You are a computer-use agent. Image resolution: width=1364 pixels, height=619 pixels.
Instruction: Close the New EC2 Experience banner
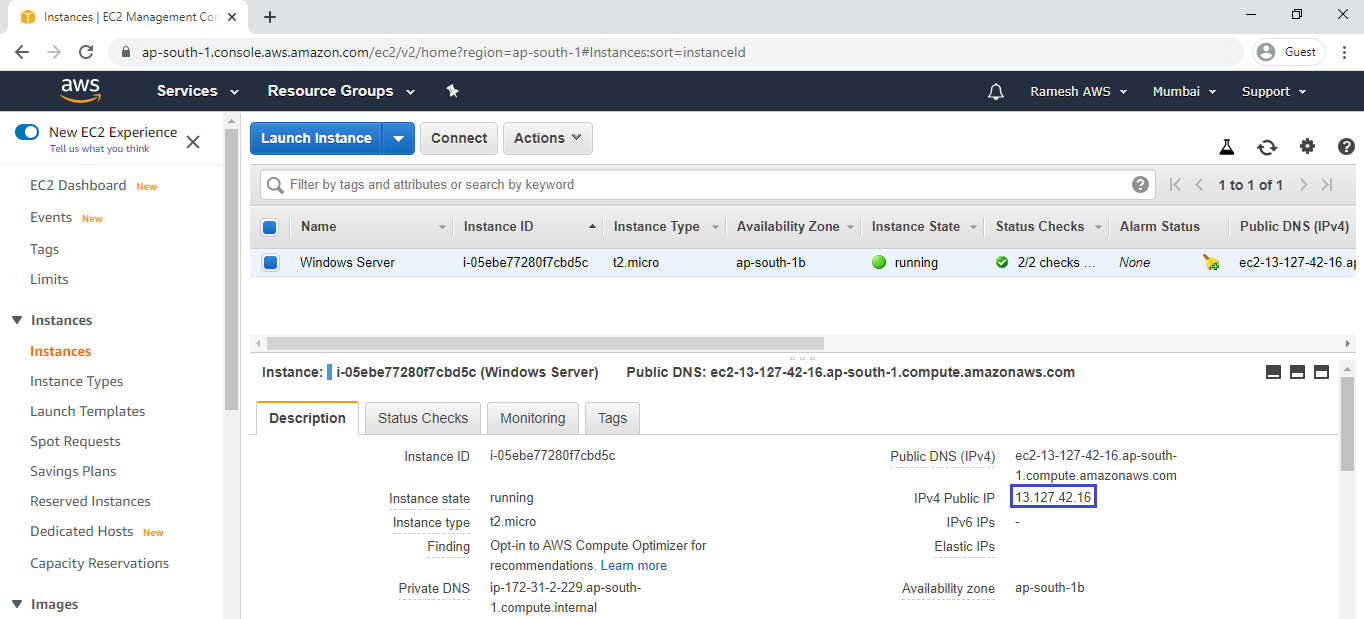(x=193, y=142)
